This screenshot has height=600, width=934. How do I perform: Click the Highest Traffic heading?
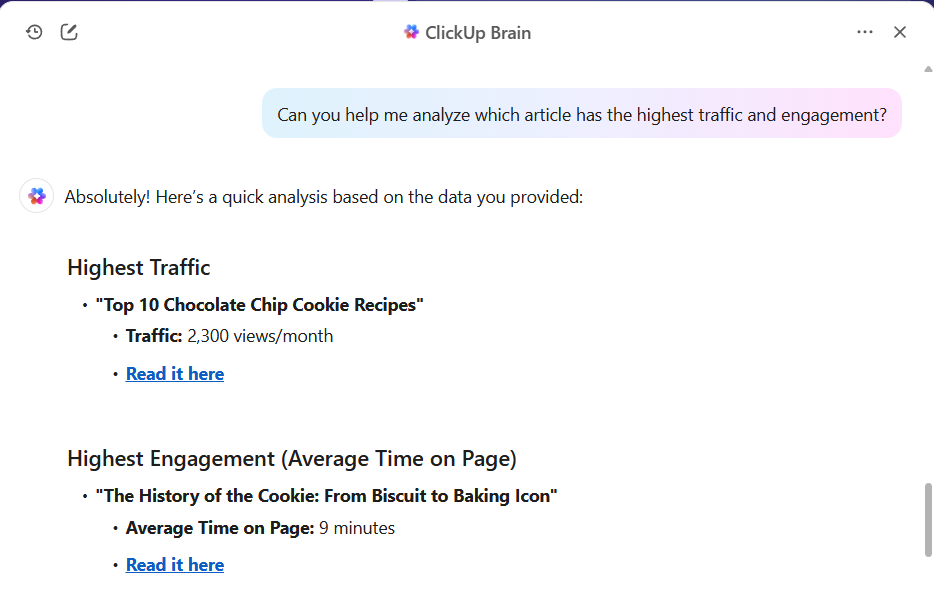pyautogui.click(x=139, y=267)
